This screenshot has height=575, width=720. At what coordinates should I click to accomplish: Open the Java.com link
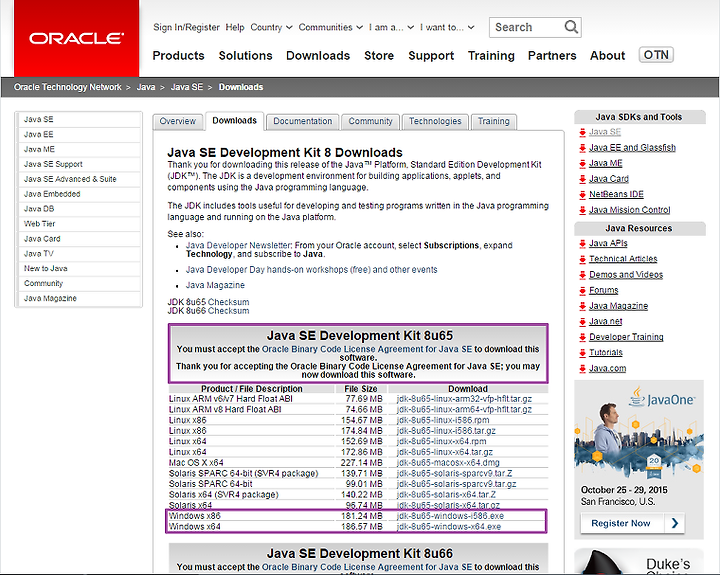(x=608, y=369)
